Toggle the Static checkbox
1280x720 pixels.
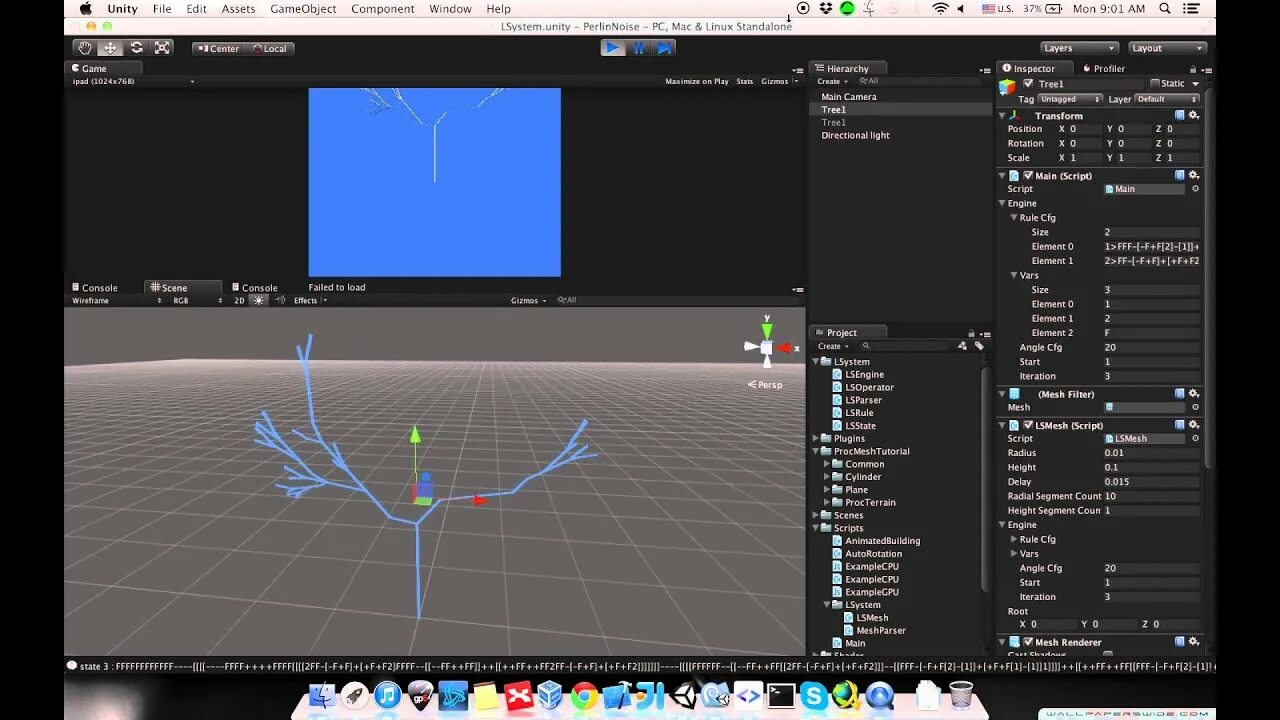click(1155, 84)
